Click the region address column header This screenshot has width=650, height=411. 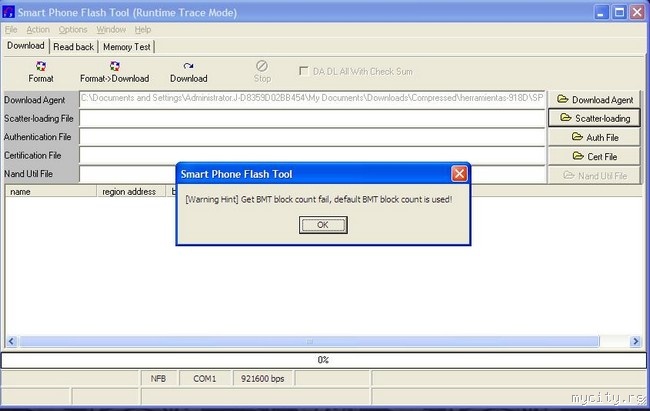tap(131, 192)
